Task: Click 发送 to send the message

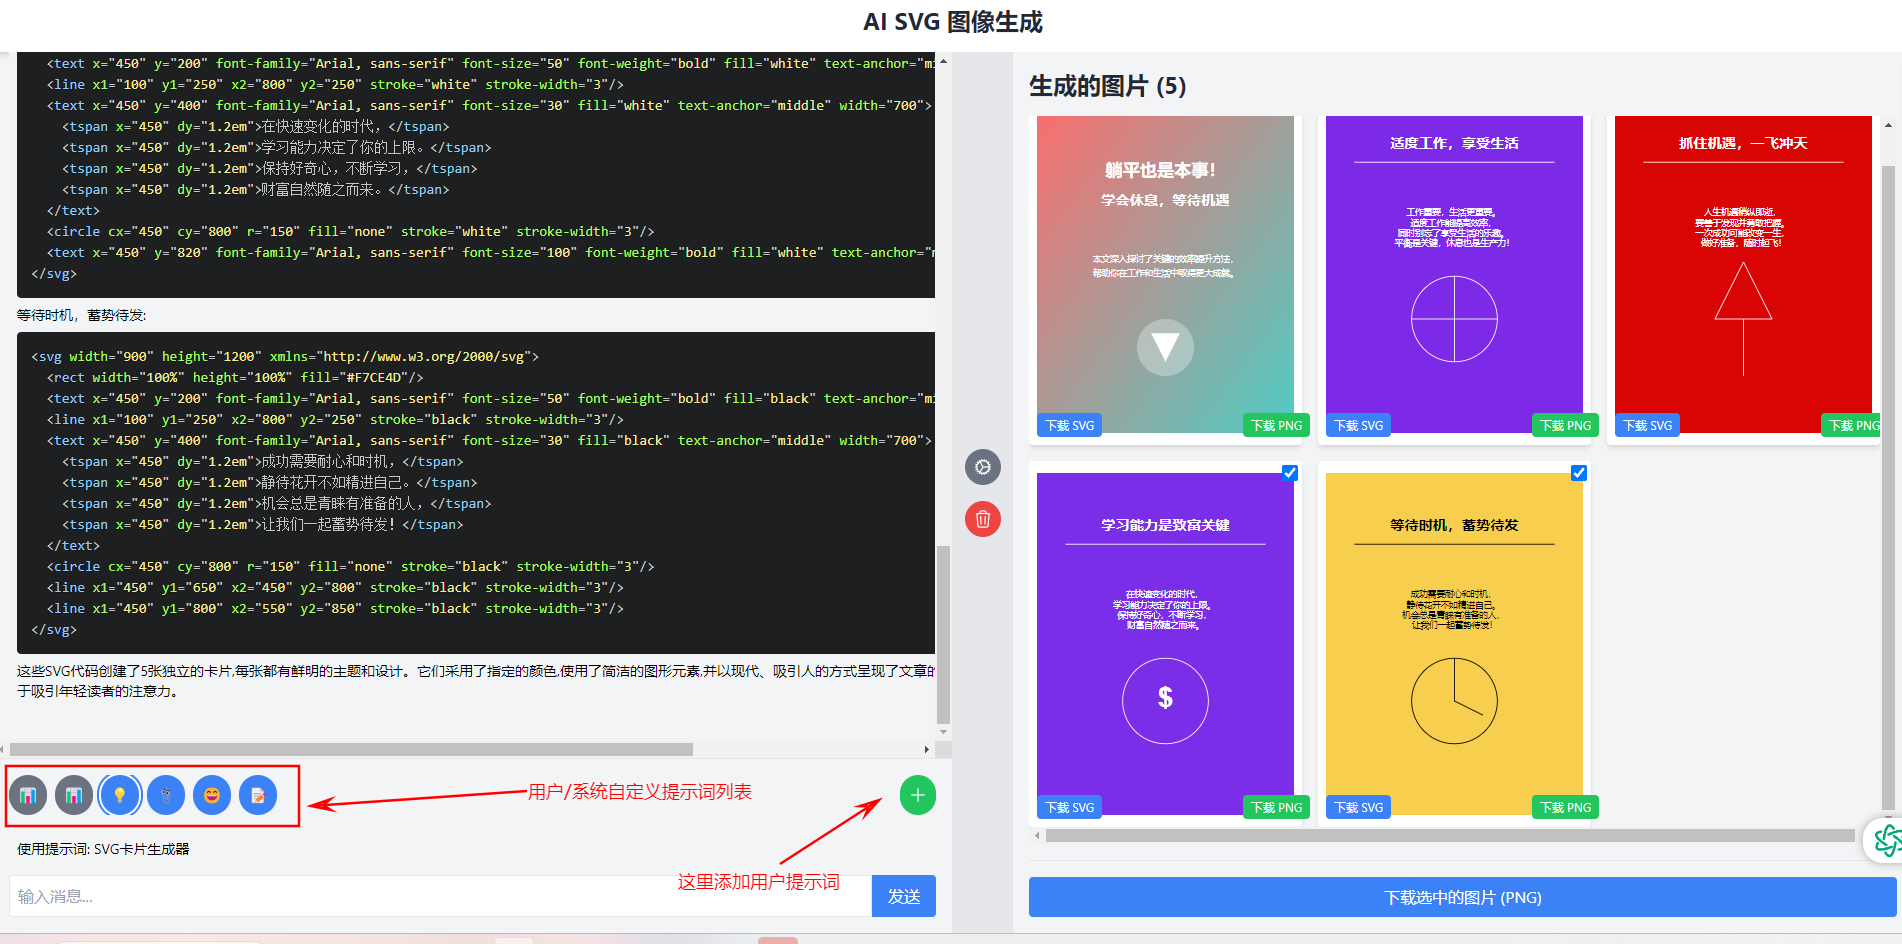Action: pyautogui.click(x=903, y=896)
